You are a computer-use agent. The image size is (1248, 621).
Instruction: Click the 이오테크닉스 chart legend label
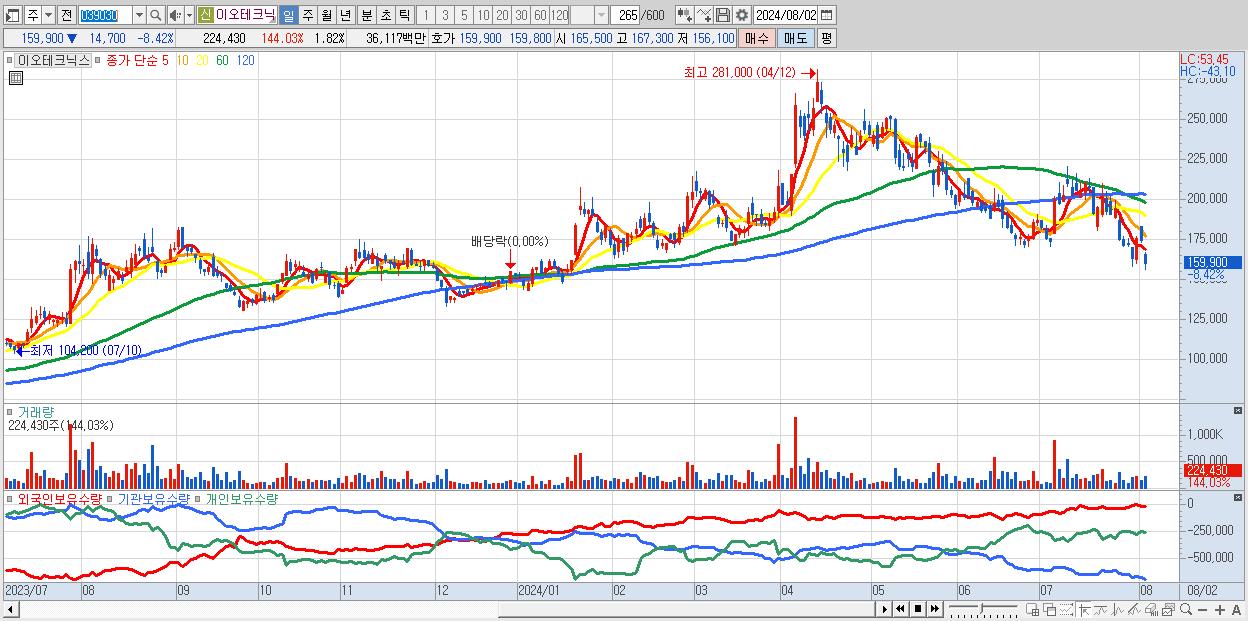pyautogui.click(x=55, y=61)
